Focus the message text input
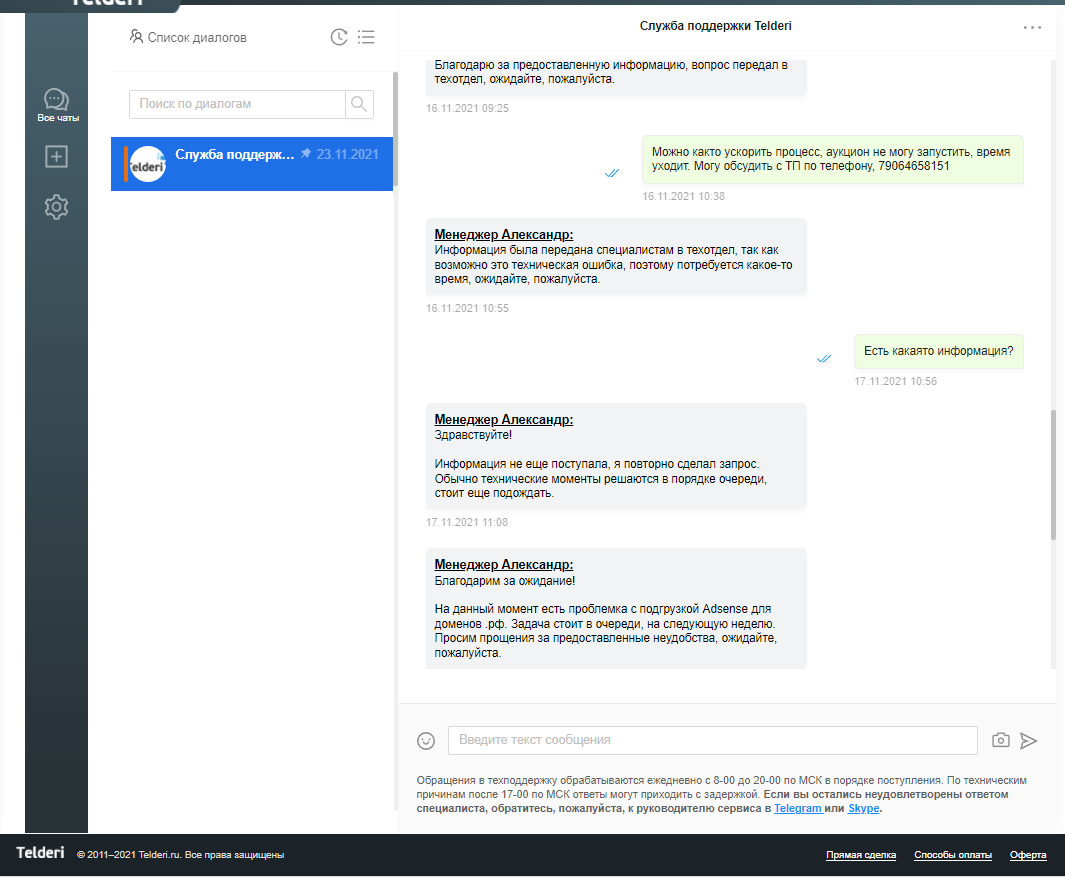The image size is (1065, 889). tap(712, 740)
